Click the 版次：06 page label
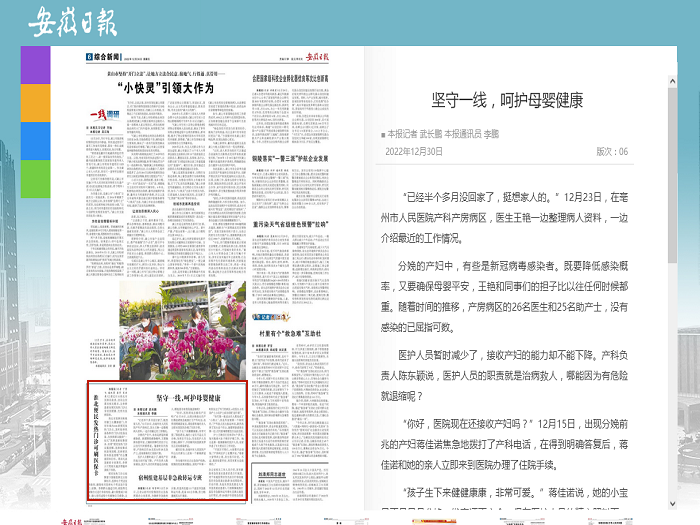700x525 pixels. click(x=612, y=152)
